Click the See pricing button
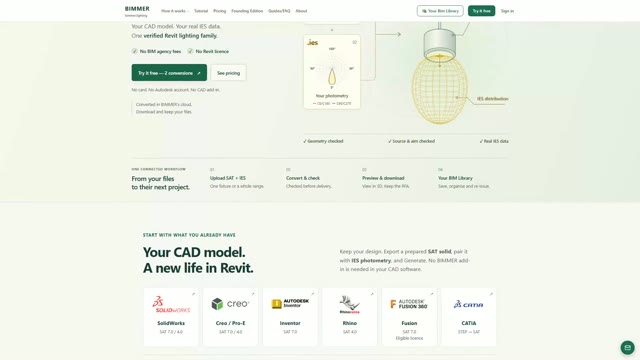The height and width of the screenshot is (360, 640). (x=229, y=73)
